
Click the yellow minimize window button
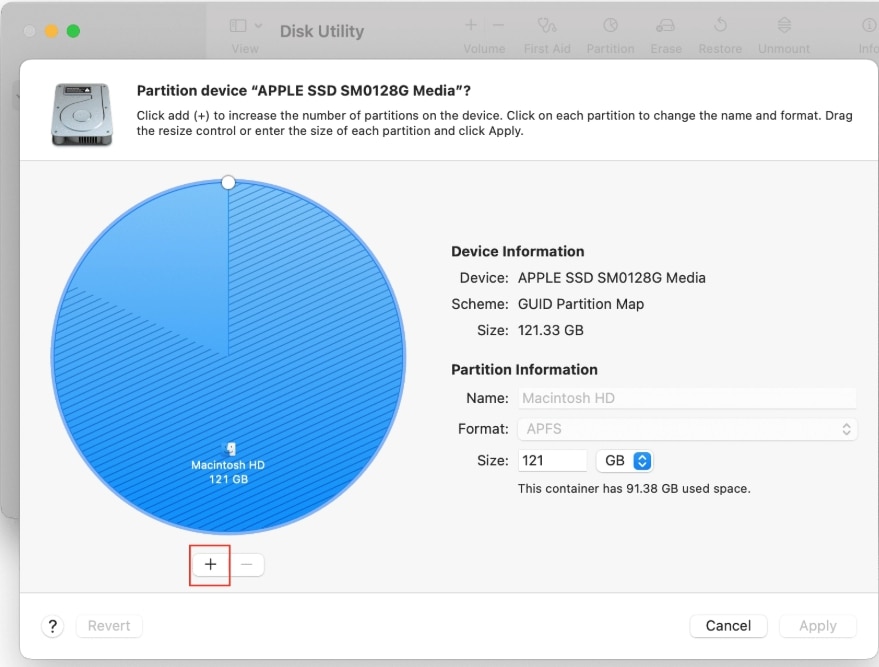coord(52,31)
